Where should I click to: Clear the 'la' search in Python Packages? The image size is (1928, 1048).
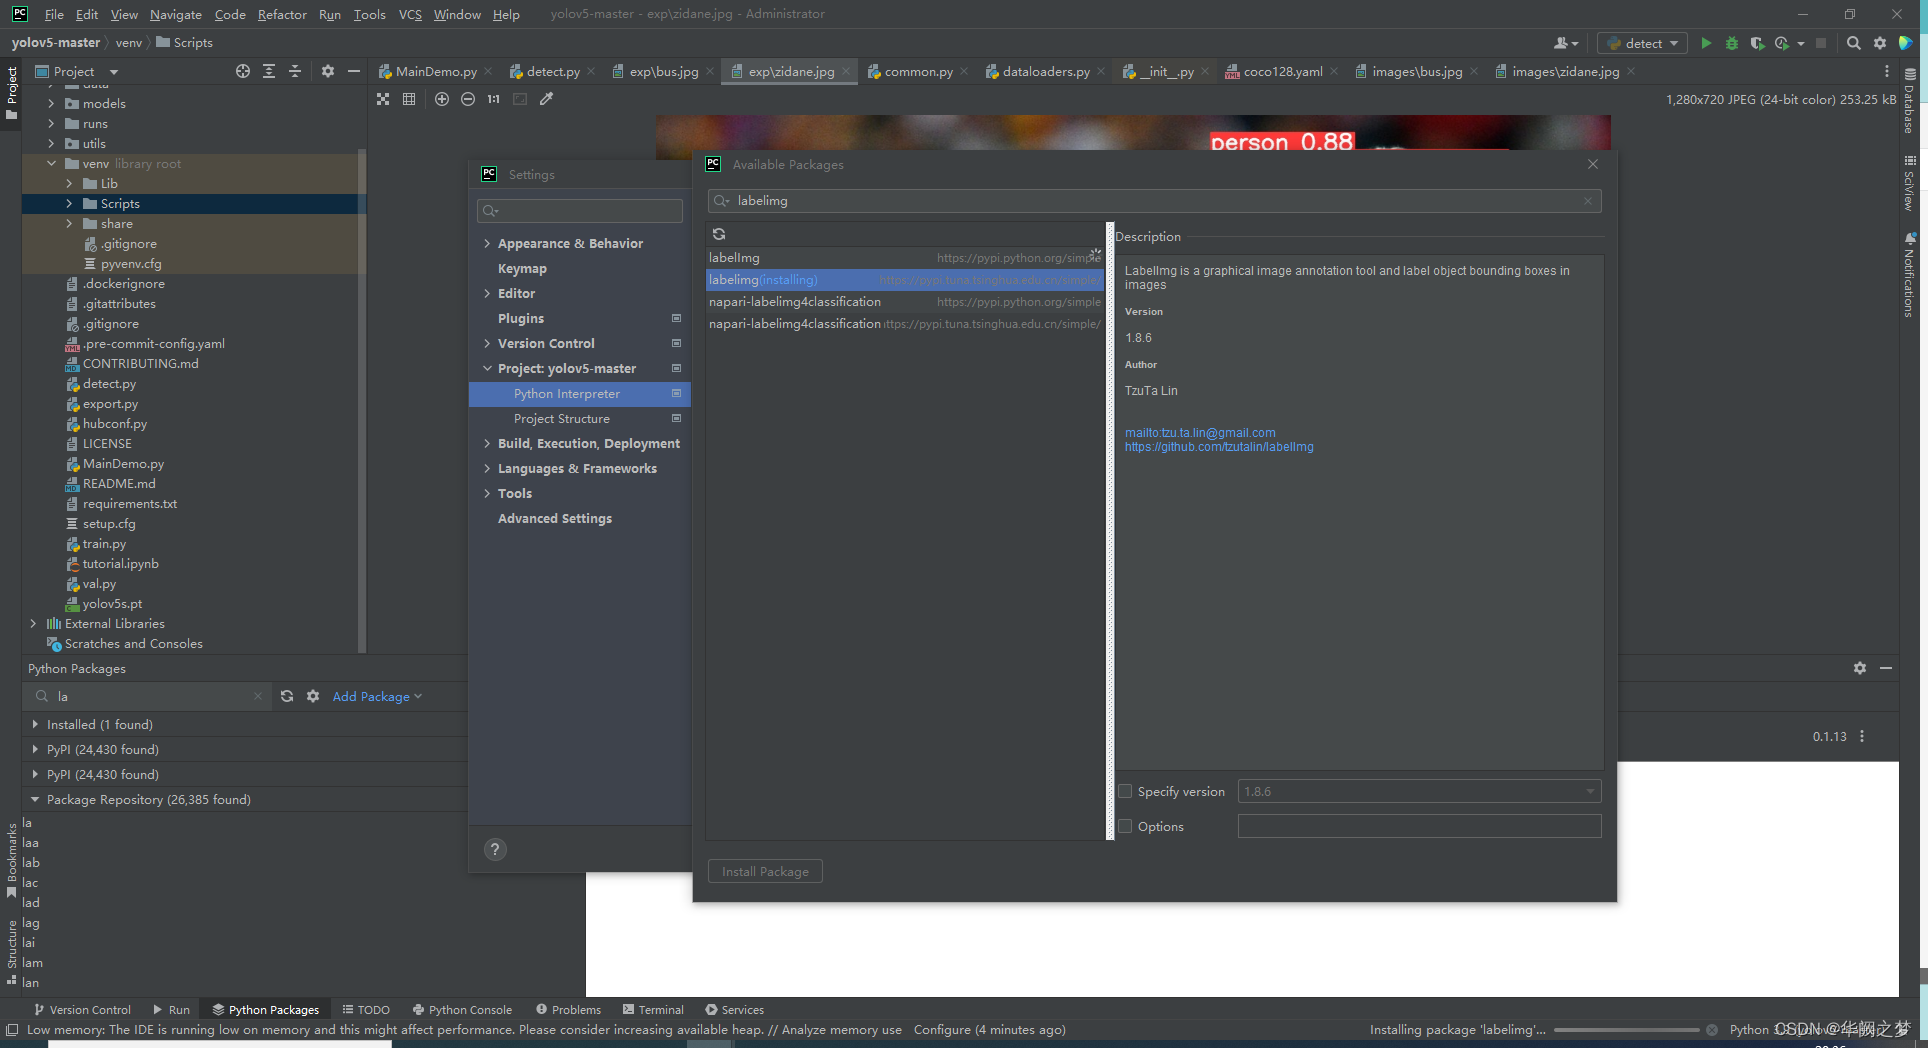pyautogui.click(x=258, y=696)
